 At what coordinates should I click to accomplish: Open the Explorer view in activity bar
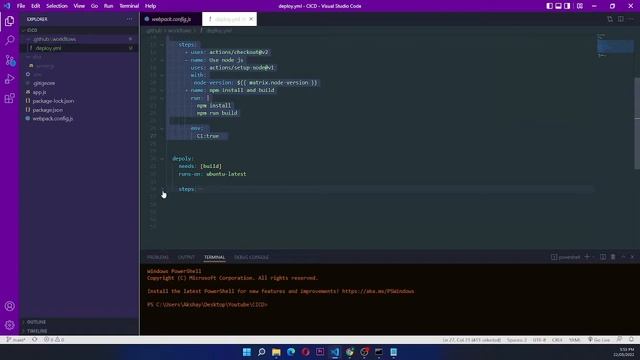point(9,21)
